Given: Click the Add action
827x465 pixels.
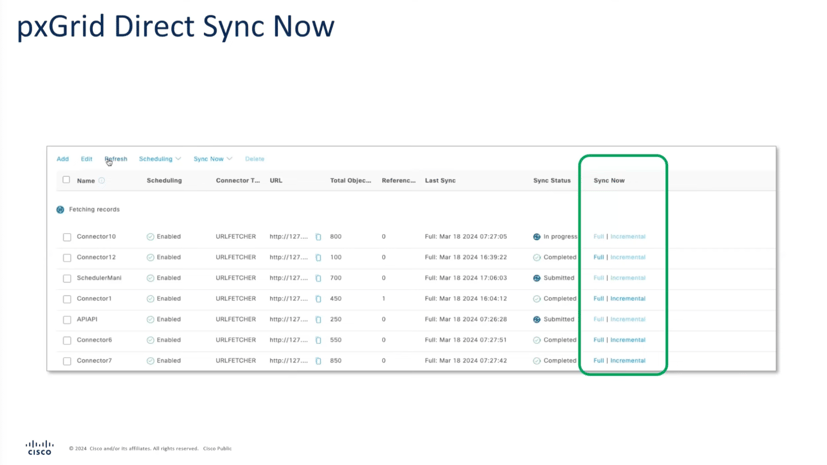Looking at the screenshot, I should pyautogui.click(x=63, y=159).
